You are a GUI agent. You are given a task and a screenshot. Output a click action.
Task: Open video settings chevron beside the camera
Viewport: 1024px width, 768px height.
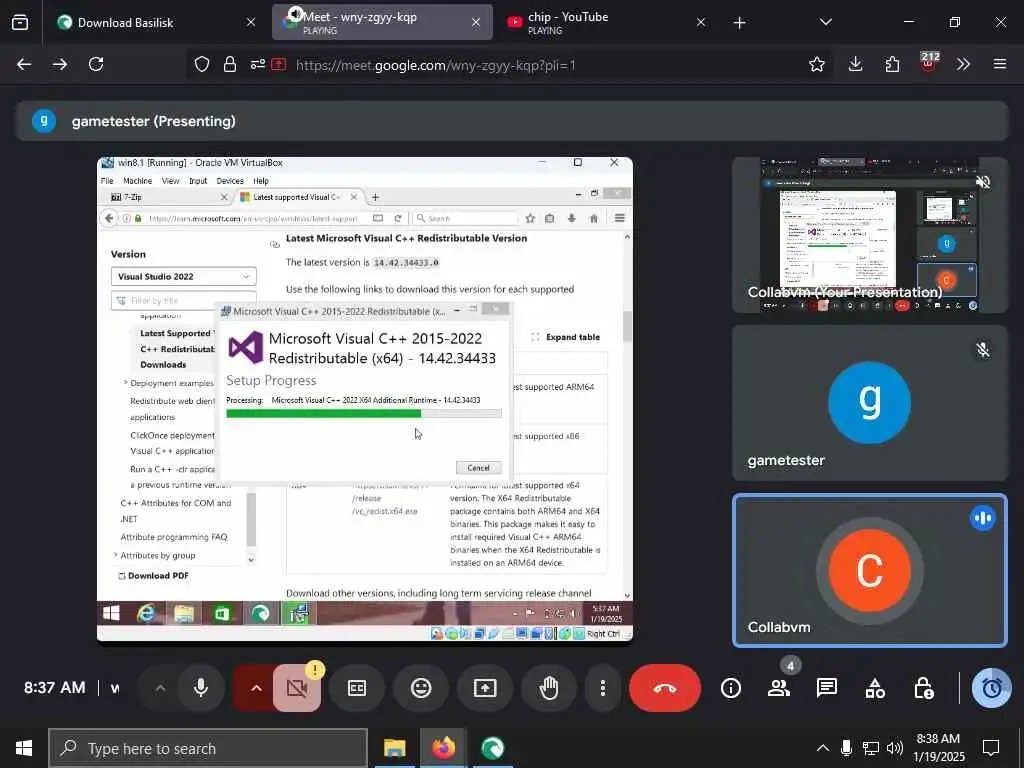(256, 688)
